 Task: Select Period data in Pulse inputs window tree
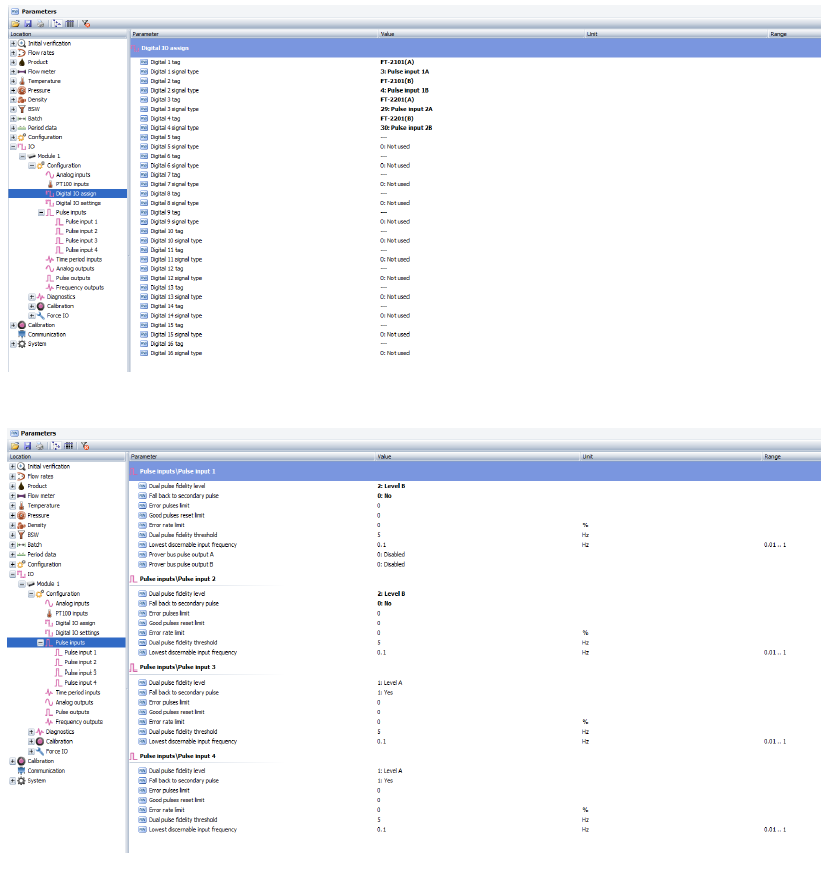(42, 554)
